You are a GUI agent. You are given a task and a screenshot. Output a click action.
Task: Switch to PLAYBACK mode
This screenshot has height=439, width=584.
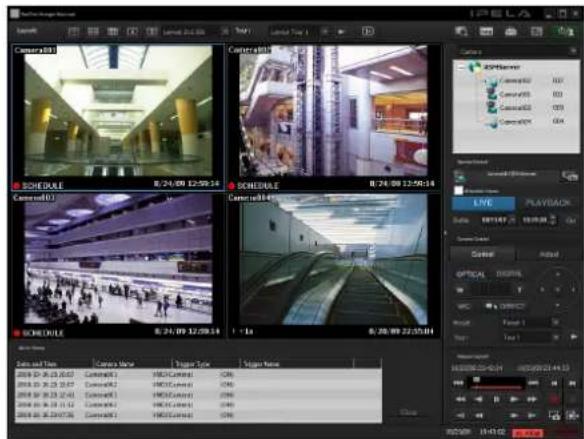click(x=547, y=203)
